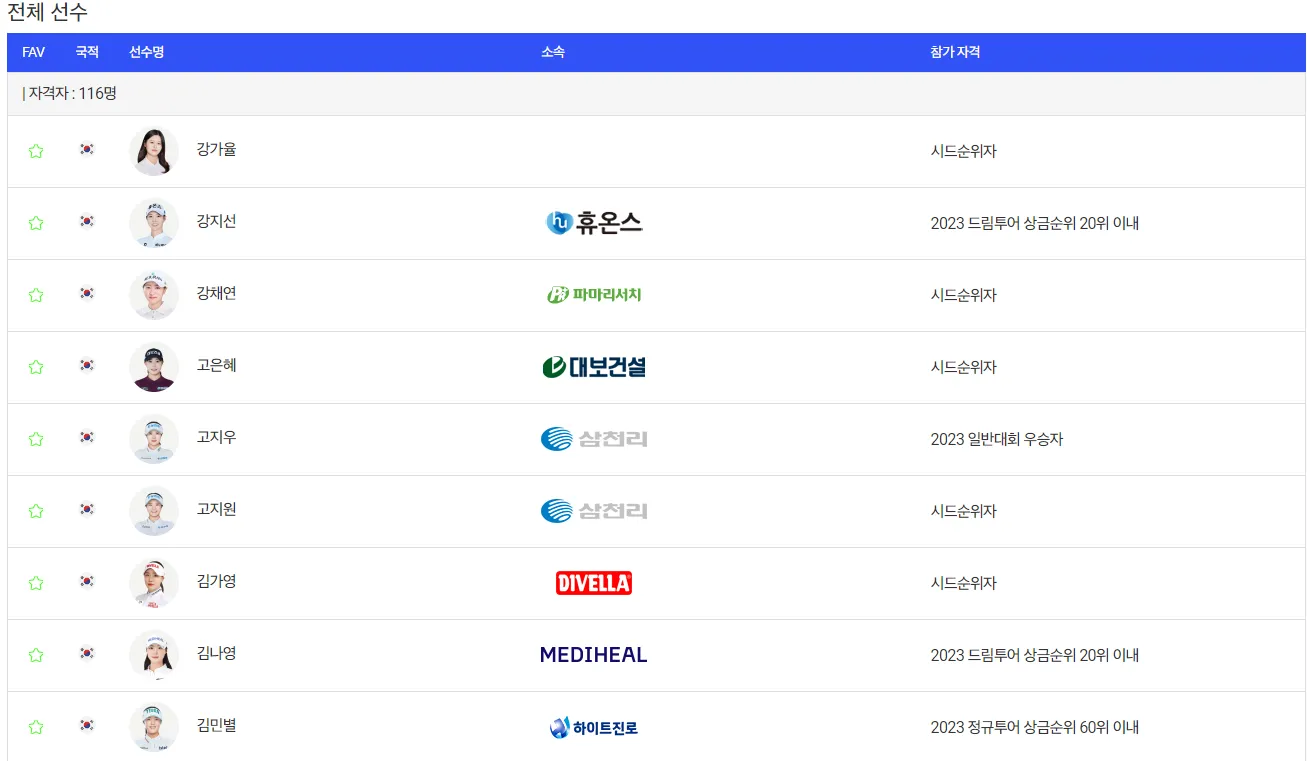This screenshot has width=1307, height=761.
Task: Toggle favorite star for 김민별
Action: tap(36, 728)
